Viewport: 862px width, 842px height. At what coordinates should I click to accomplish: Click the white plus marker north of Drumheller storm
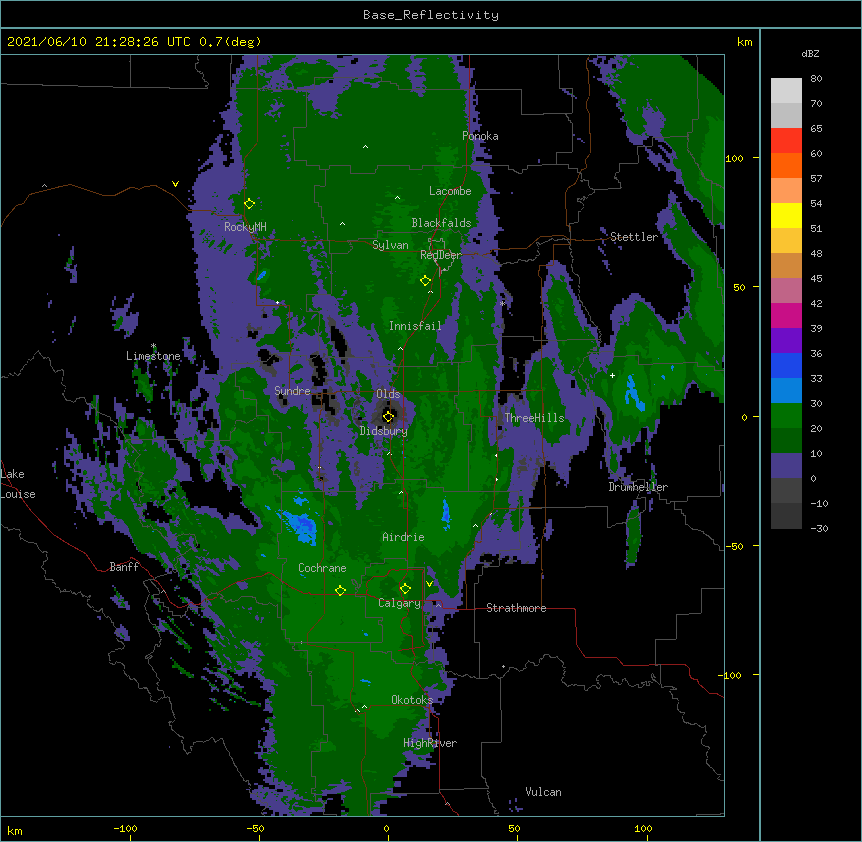point(612,375)
